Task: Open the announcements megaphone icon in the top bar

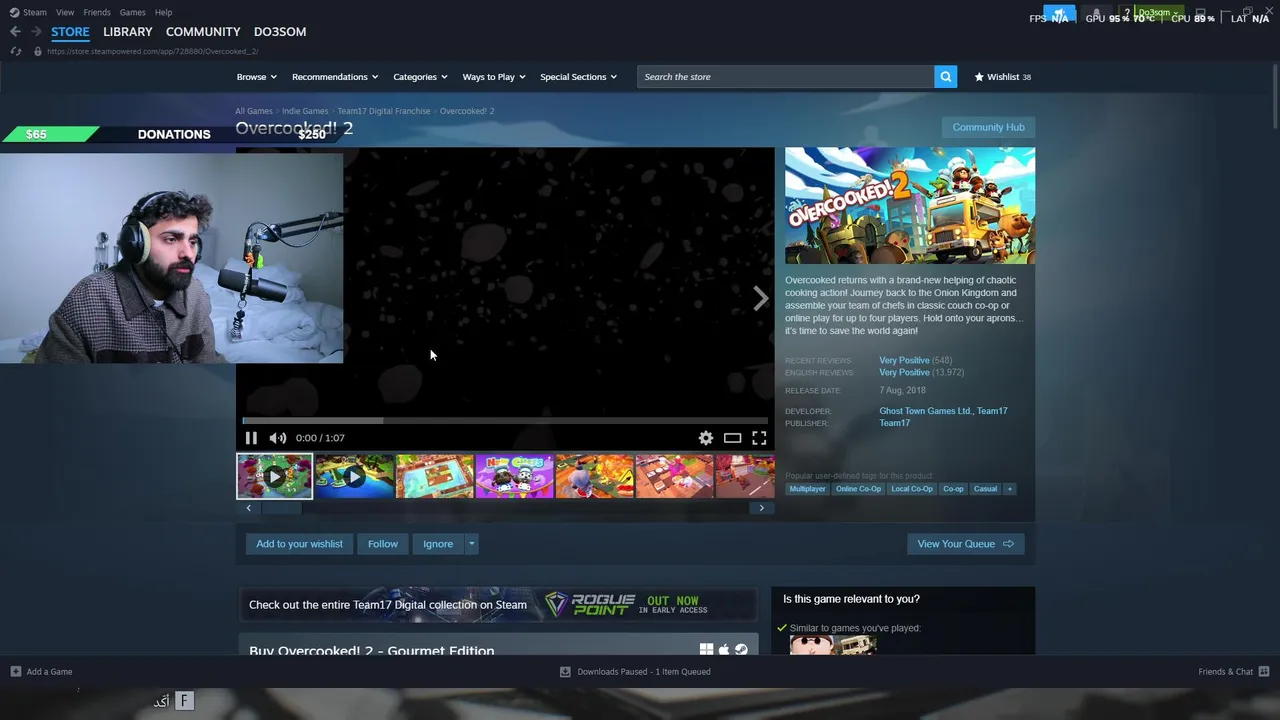Action: point(1060,13)
